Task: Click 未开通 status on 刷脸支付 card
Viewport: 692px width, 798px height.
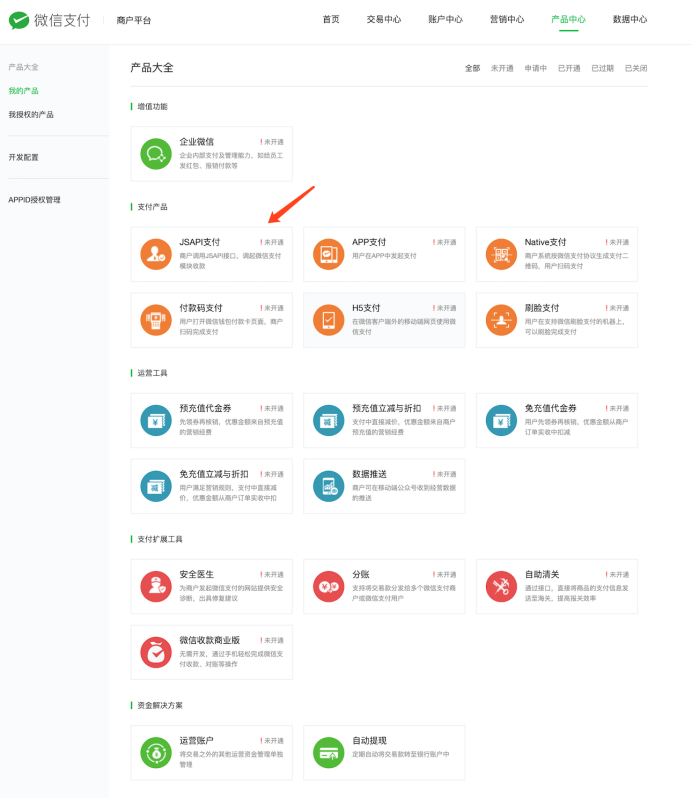Action: pyautogui.click(x=617, y=308)
